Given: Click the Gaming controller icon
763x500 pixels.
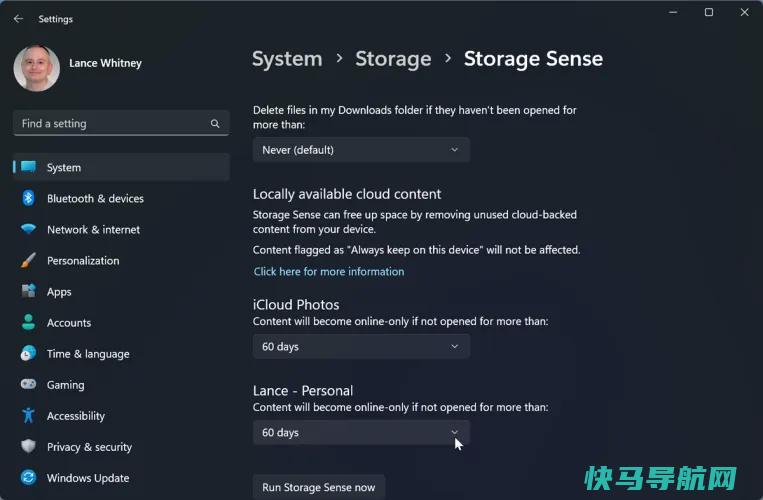Looking at the screenshot, I should coord(28,384).
